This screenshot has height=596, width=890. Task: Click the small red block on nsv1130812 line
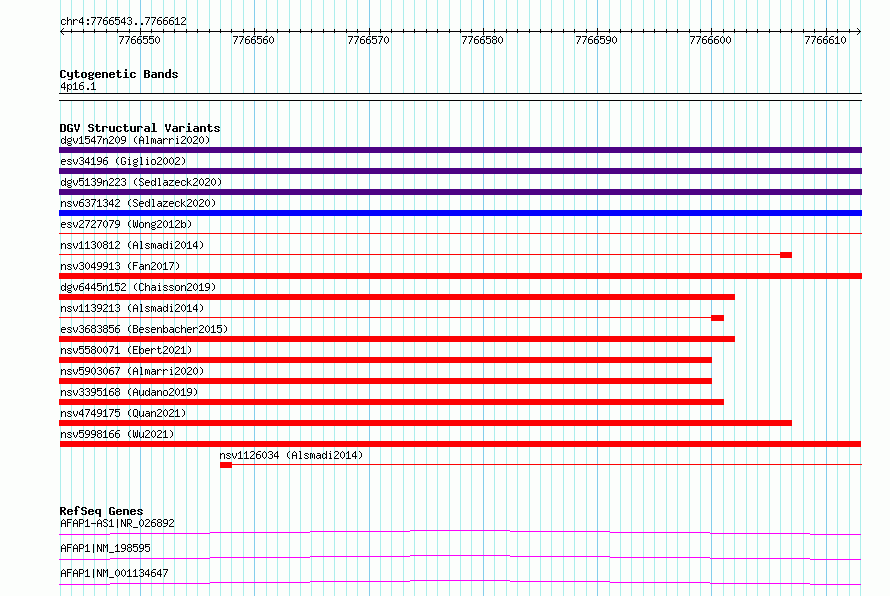pos(786,255)
